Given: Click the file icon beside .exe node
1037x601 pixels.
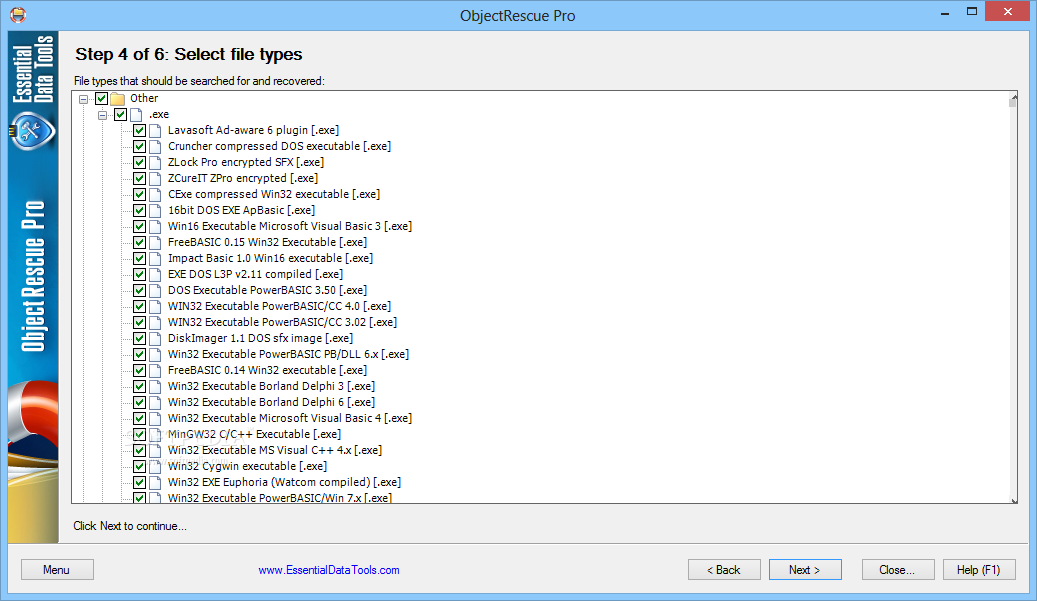Looking at the screenshot, I should click(x=136, y=114).
